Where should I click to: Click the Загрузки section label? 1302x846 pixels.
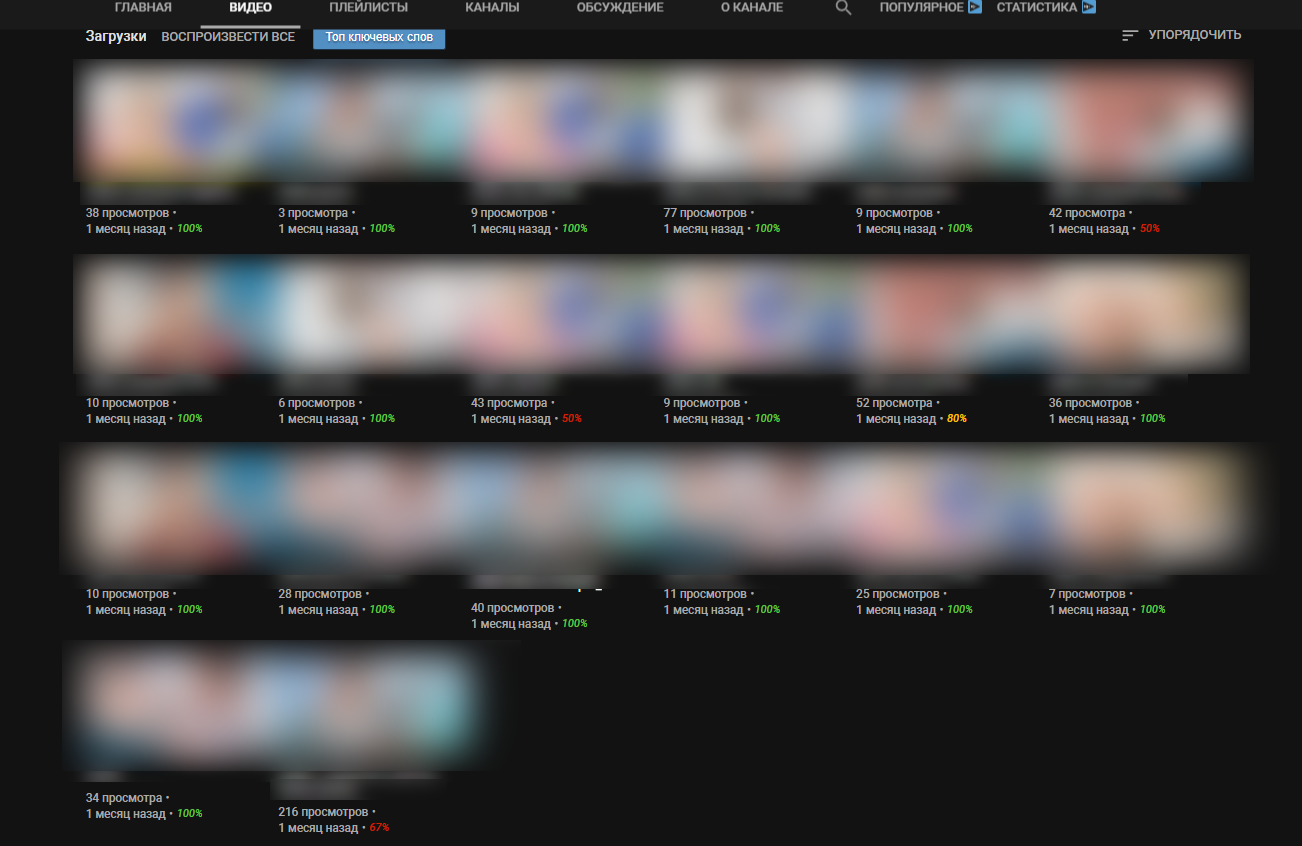click(x=116, y=34)
